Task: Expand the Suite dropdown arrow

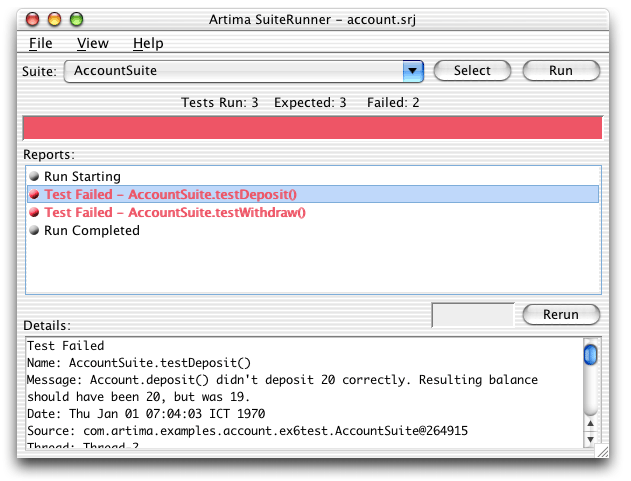Action: coord(413,71)
